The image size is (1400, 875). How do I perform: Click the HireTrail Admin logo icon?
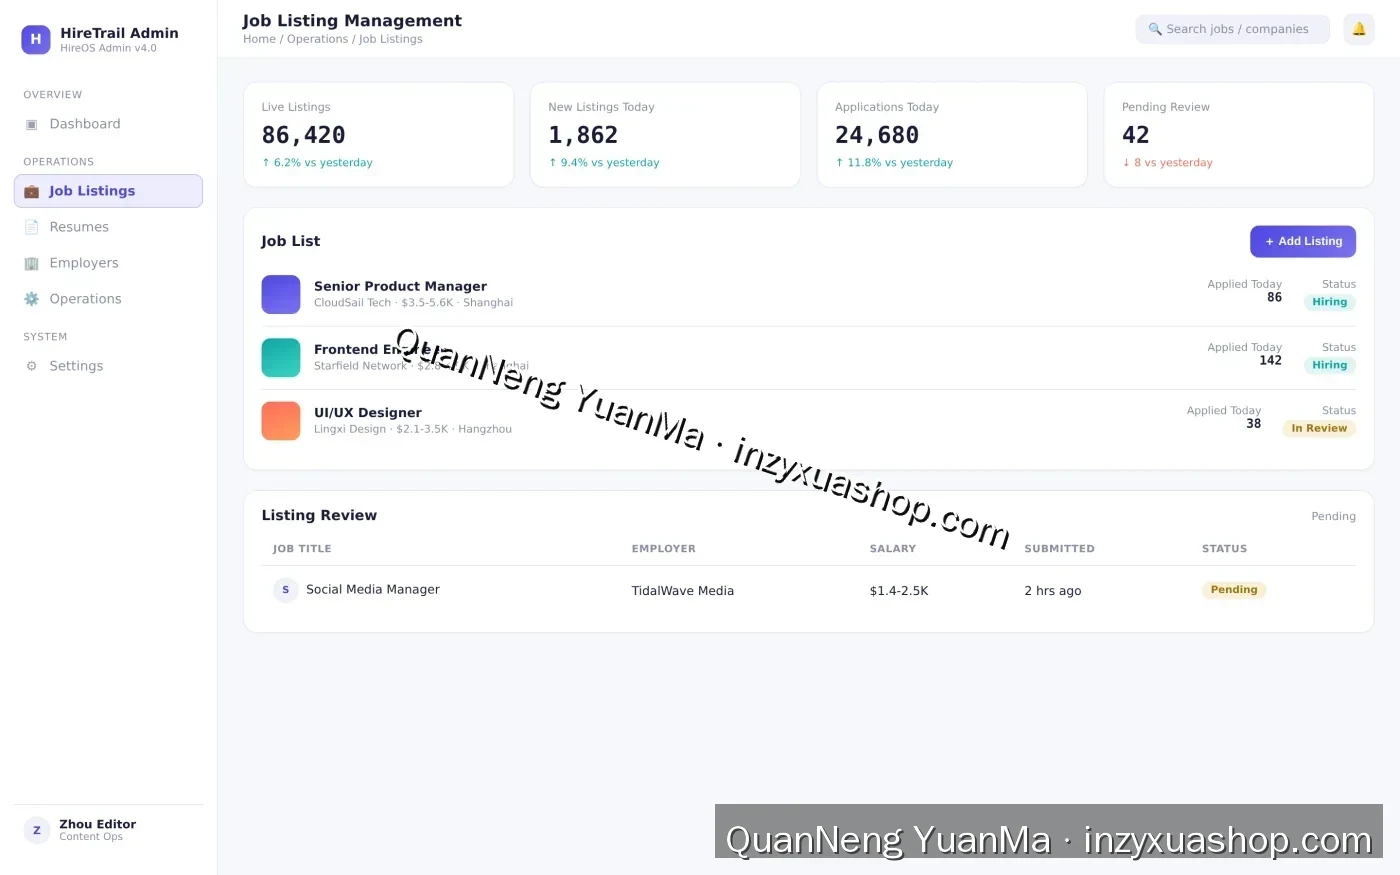click(x=36, y=39)
